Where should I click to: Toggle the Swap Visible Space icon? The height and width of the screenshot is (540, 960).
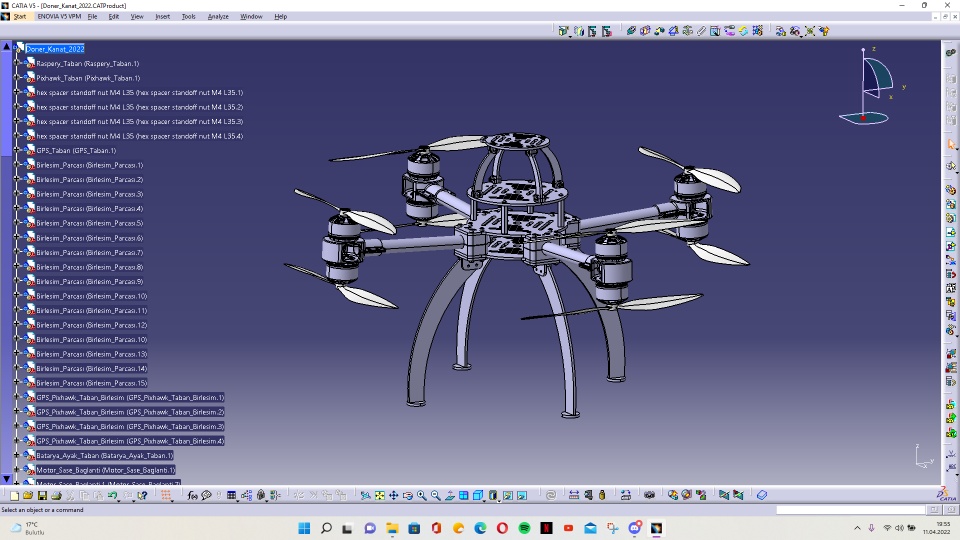(522, 495)
